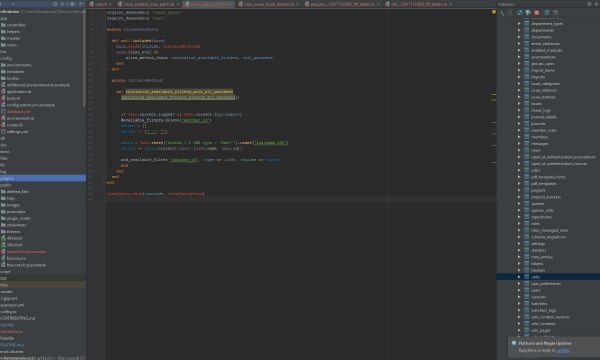This screenshot has width=600, height=360.
Task: Expand the enumerations table node
Action: pyautogui.click(x=519, y=57)
